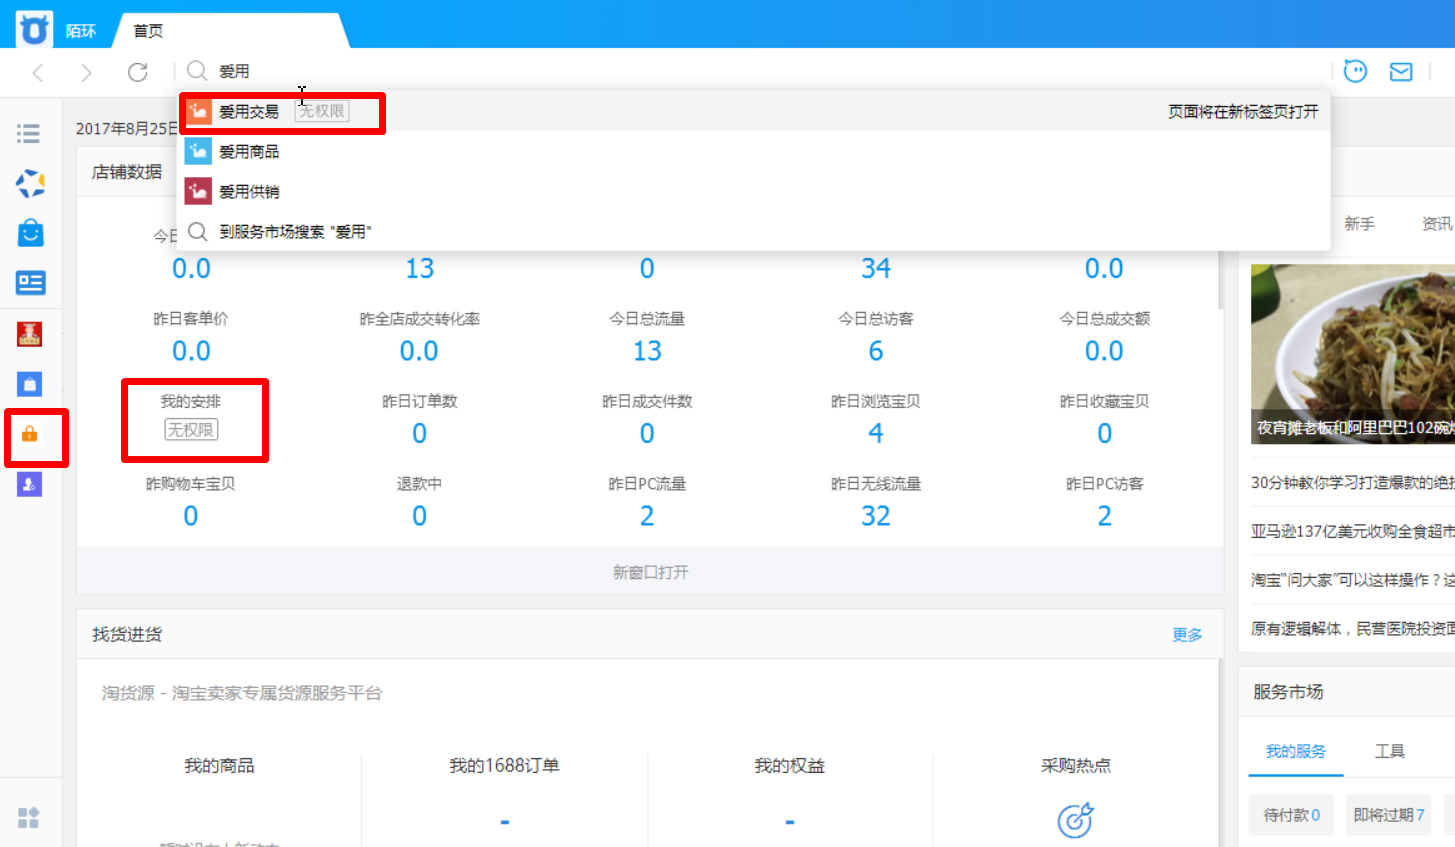Click the back navigation arrow
The width and height of the screenshot is (1455, 847).
point(38,72)
